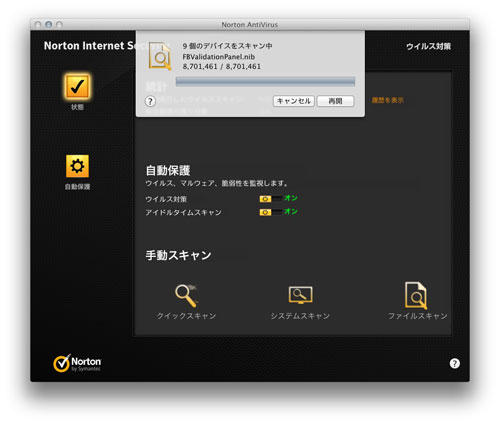500x424 pixels.
Task: Click 再開 resume button
Action: pyautogui.click(x=335, y=101)
